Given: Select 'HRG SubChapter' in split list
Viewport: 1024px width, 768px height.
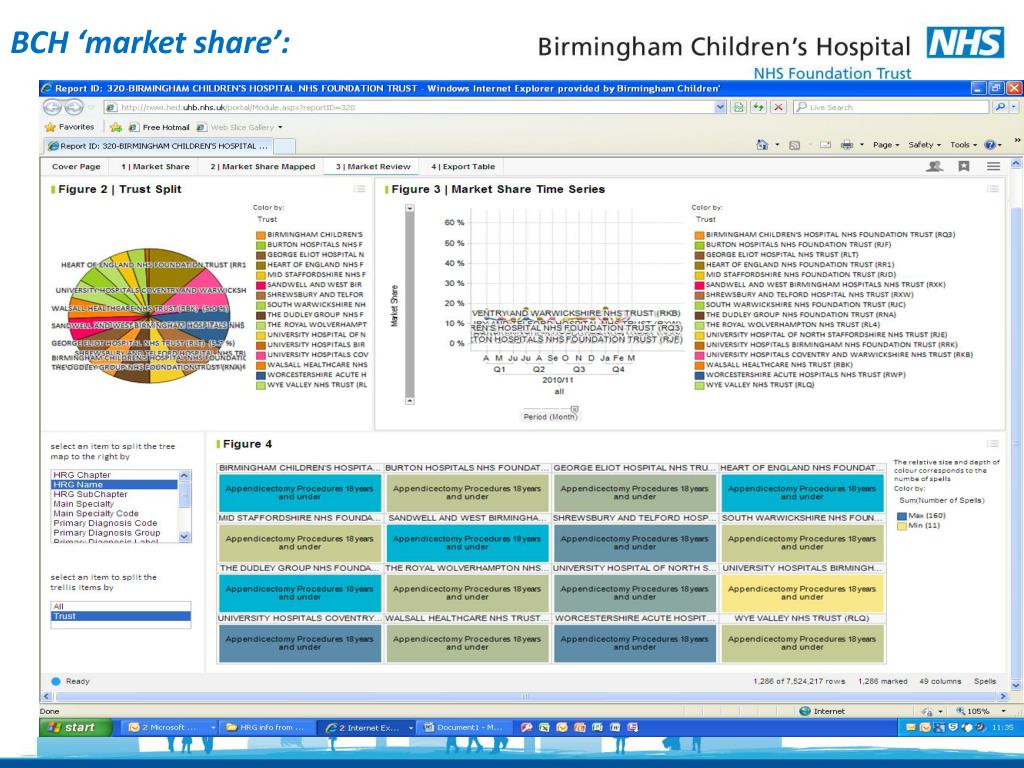Looking at the screenshot, I should (x=114, y=494).
